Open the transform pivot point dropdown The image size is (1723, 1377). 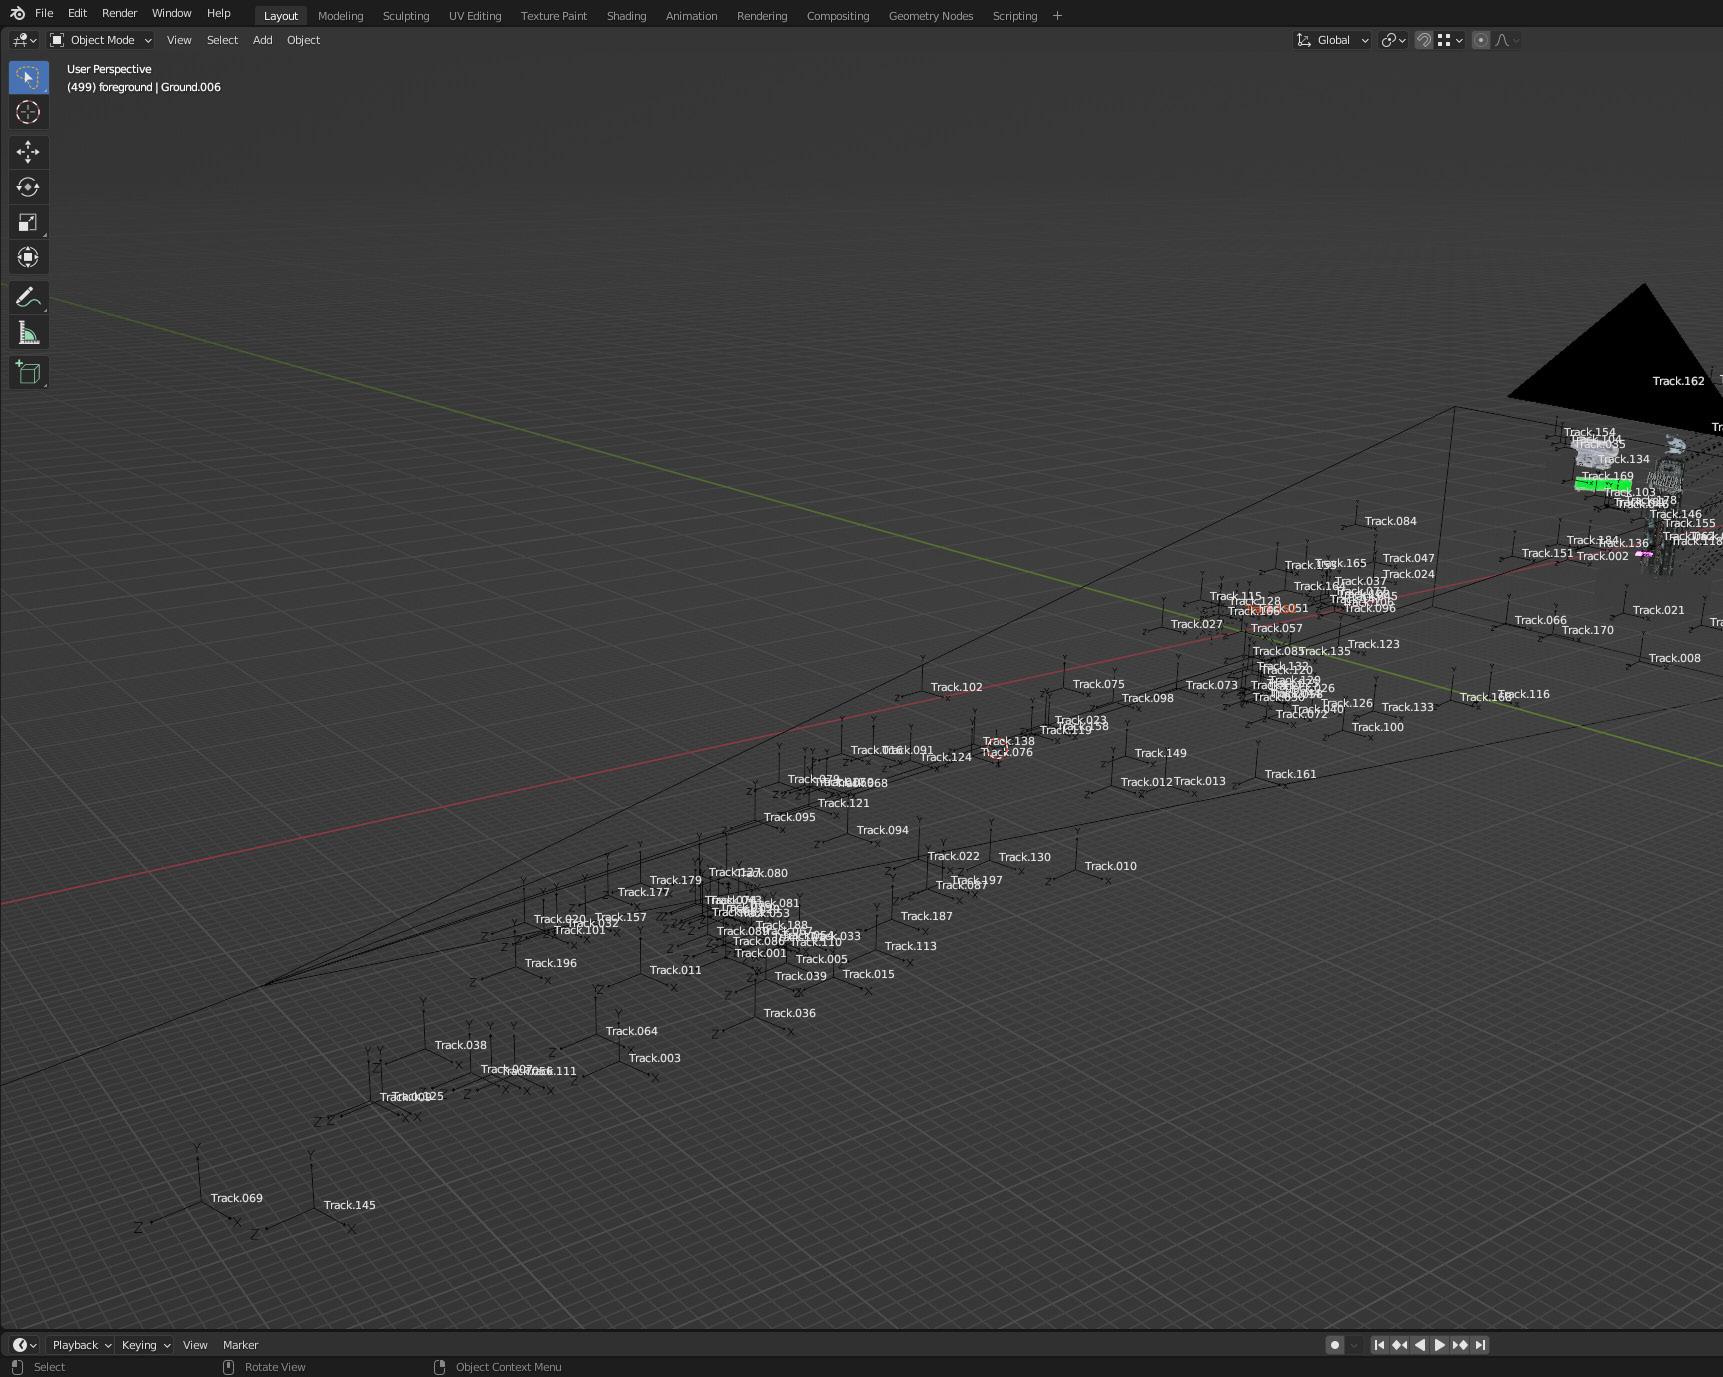tap(1394, 40)
